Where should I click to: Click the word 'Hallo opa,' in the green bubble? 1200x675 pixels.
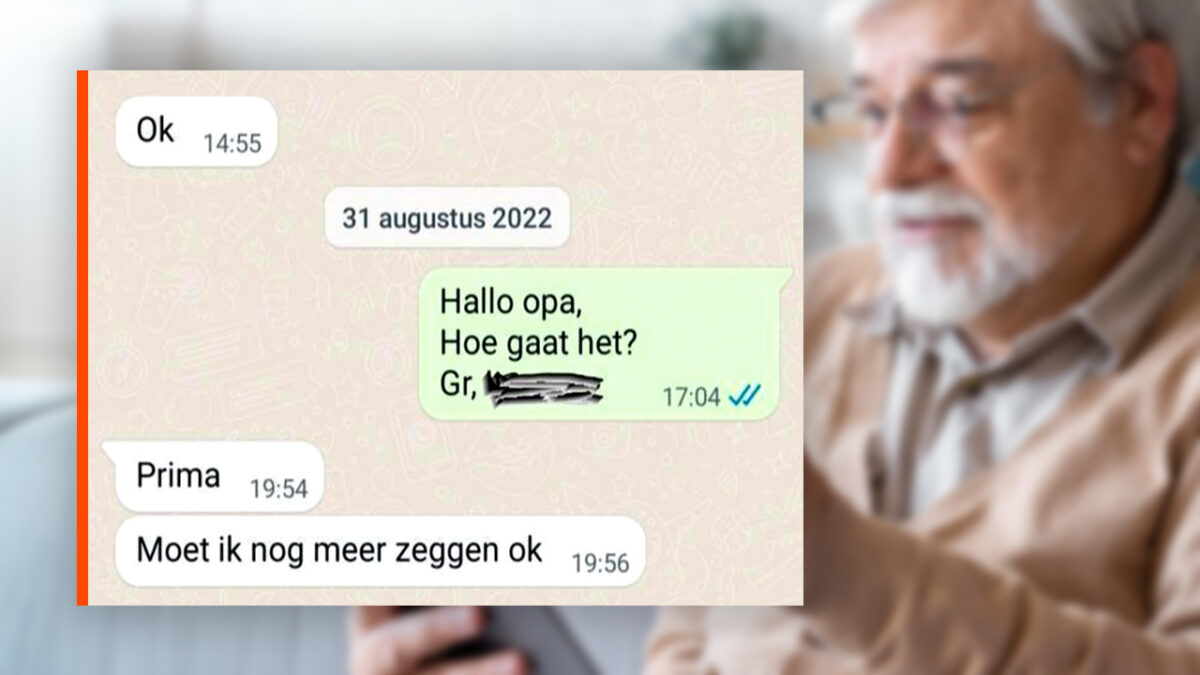pos(511,300)
